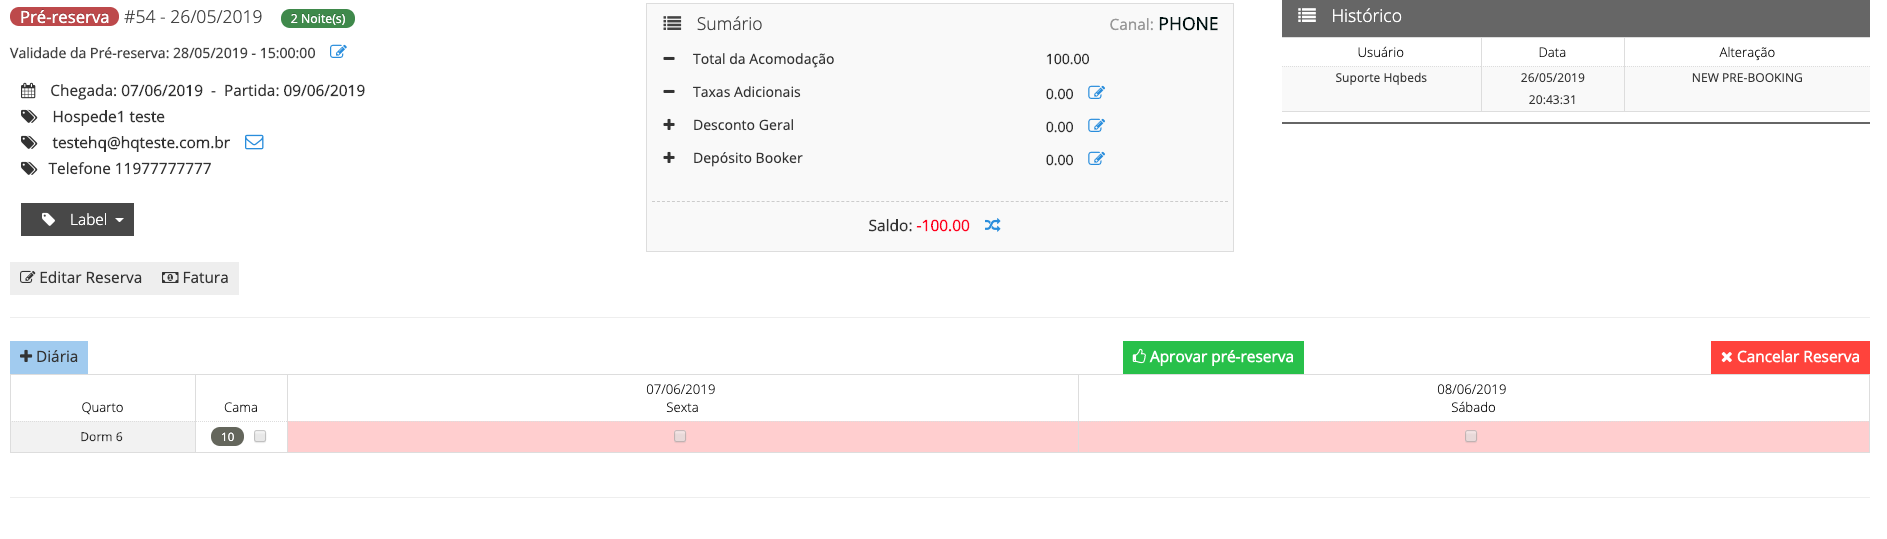
Task: Click the Histórico list icon
Action: 1307,15
